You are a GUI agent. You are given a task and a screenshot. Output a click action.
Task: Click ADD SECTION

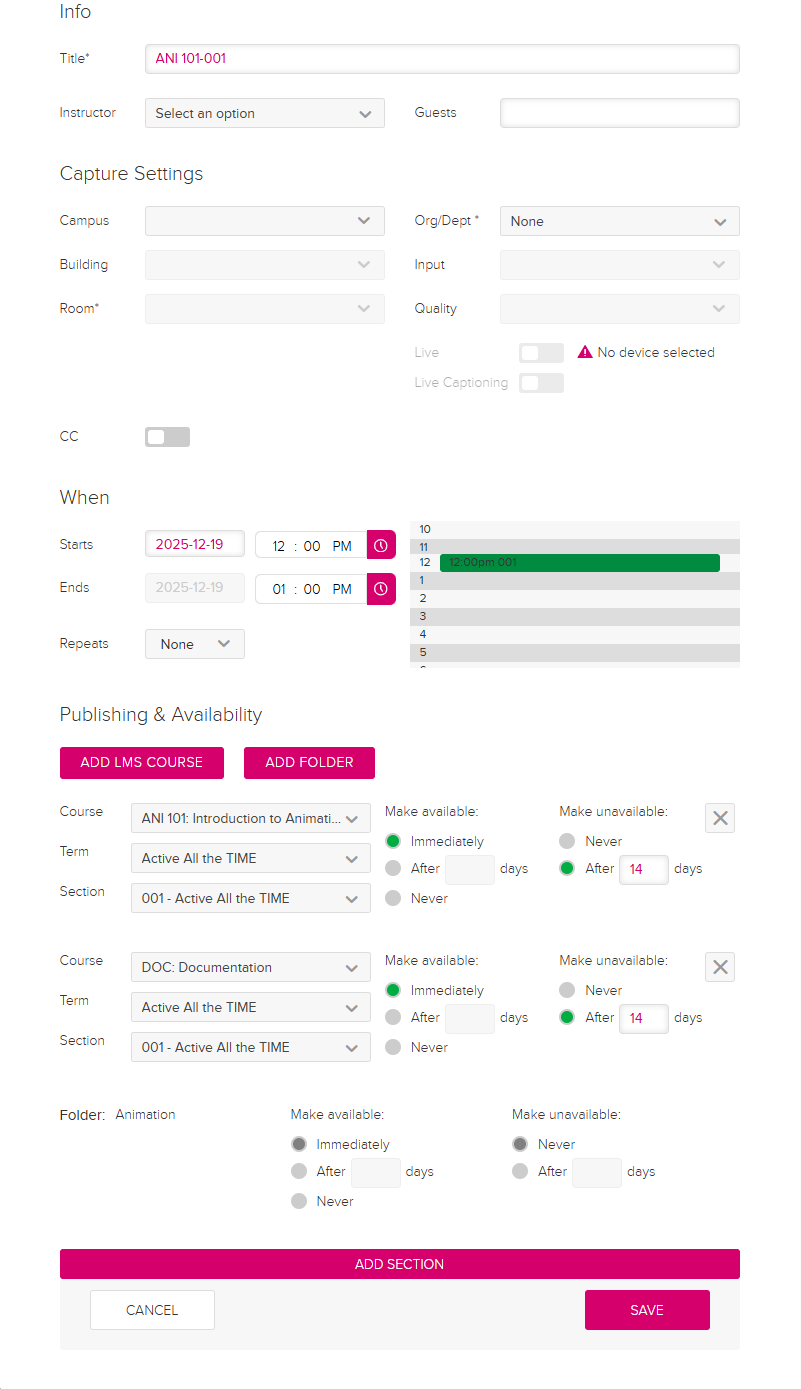[x=399, y=1263]
